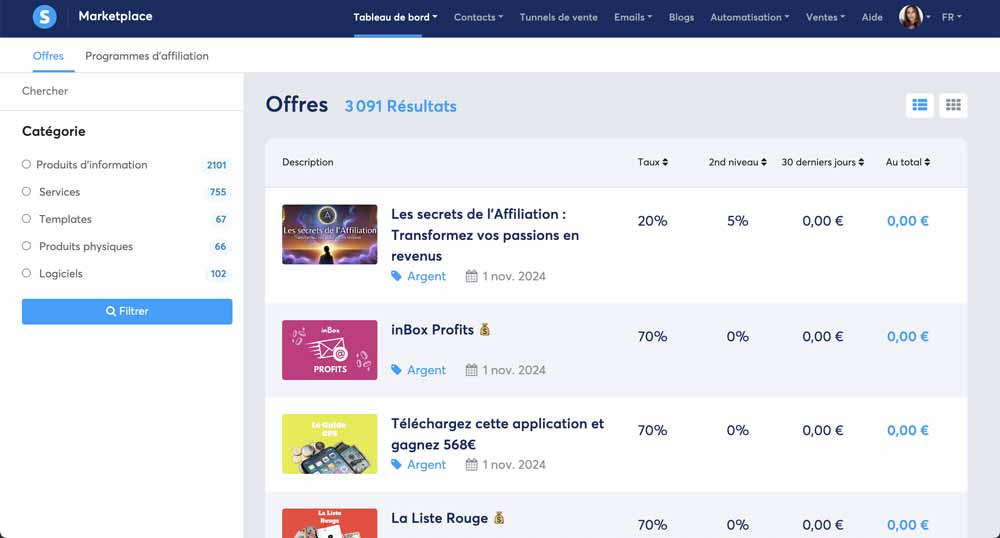Open Téléchargez cette application et gagnez 568€ offer
The image size is (1000, 538).
click(x=497, y=433)
